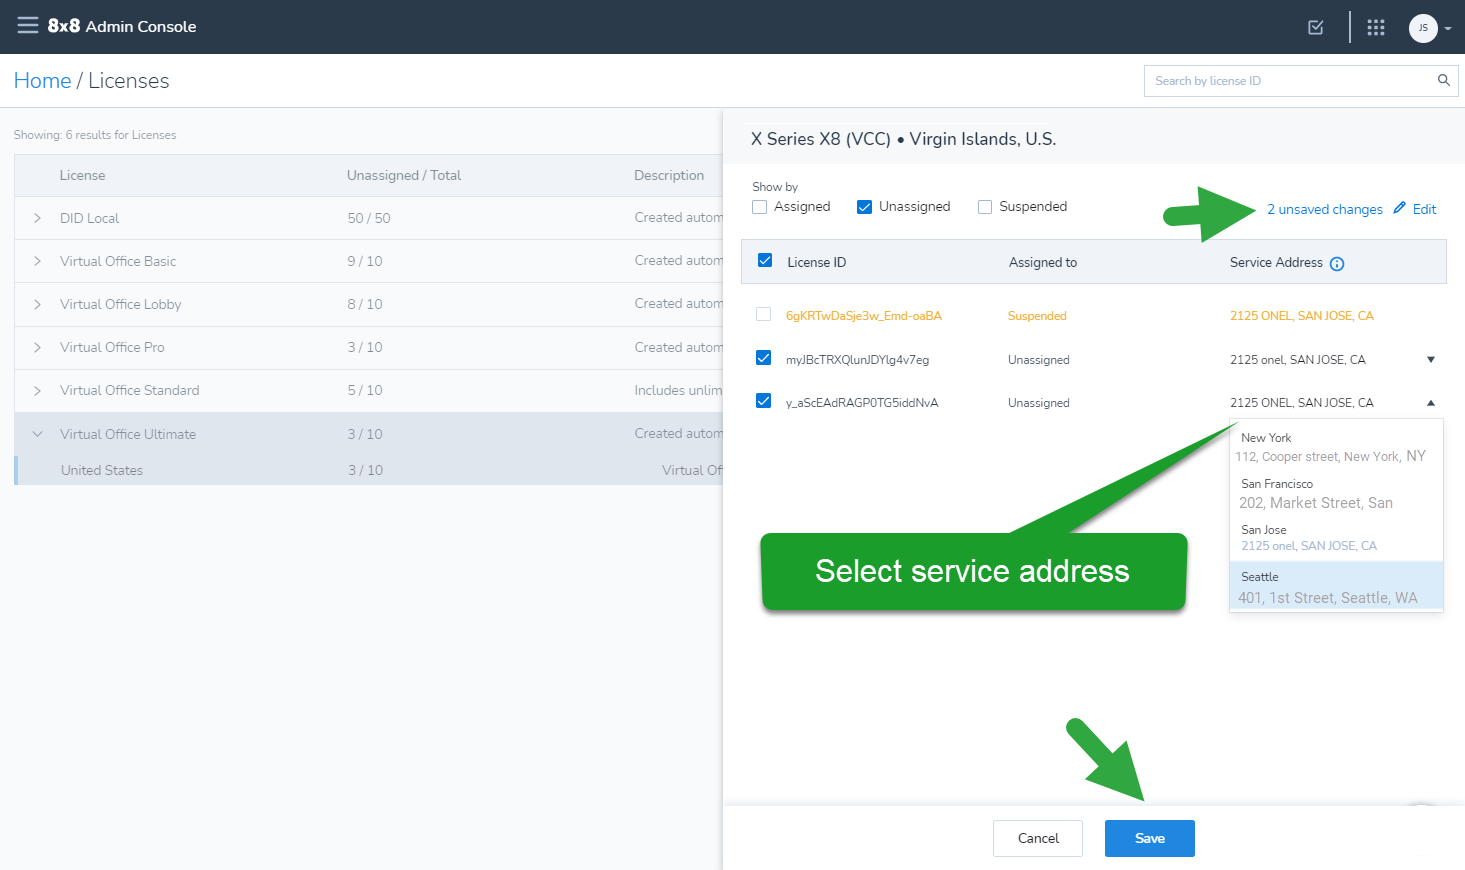Viewport: 1465px width, 870px height.
Task: Click the 8x8 Admin Console logo
Action: tap(122, 26)
